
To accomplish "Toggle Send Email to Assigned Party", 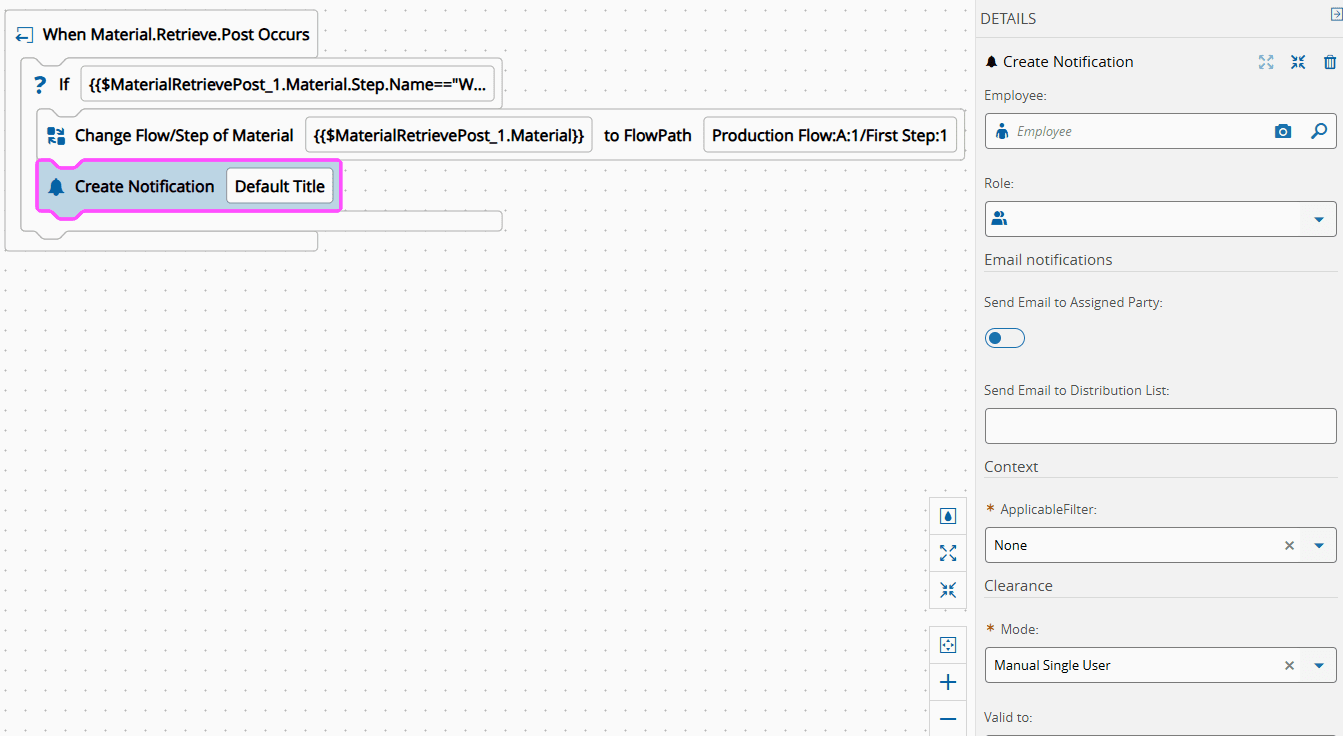I will pyautogui.click(x=1005, y=338).
